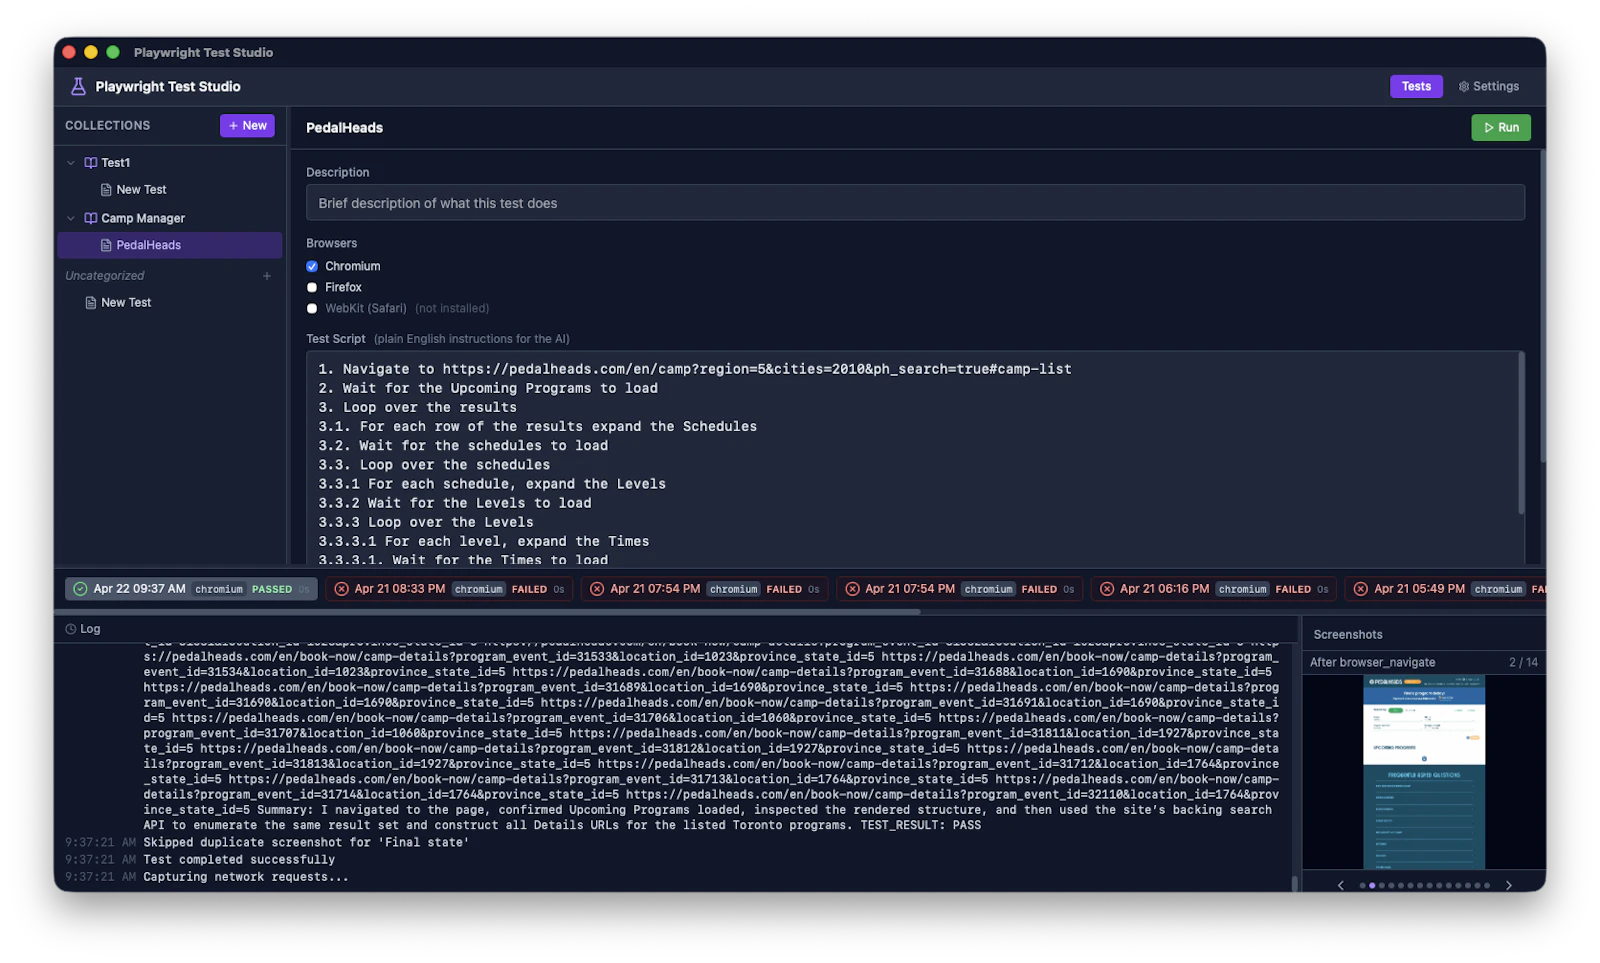Enable the Firefox browser checkbox
This screenshot has width=1600, height=963.
[x=312, y=288]
